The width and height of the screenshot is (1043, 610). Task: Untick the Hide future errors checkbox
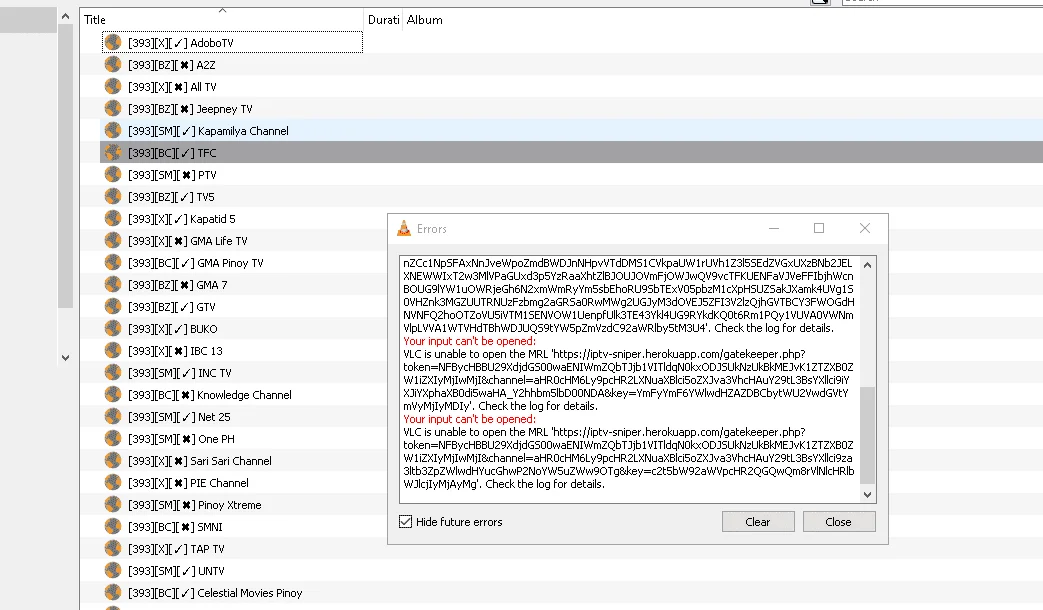point(405,522)
